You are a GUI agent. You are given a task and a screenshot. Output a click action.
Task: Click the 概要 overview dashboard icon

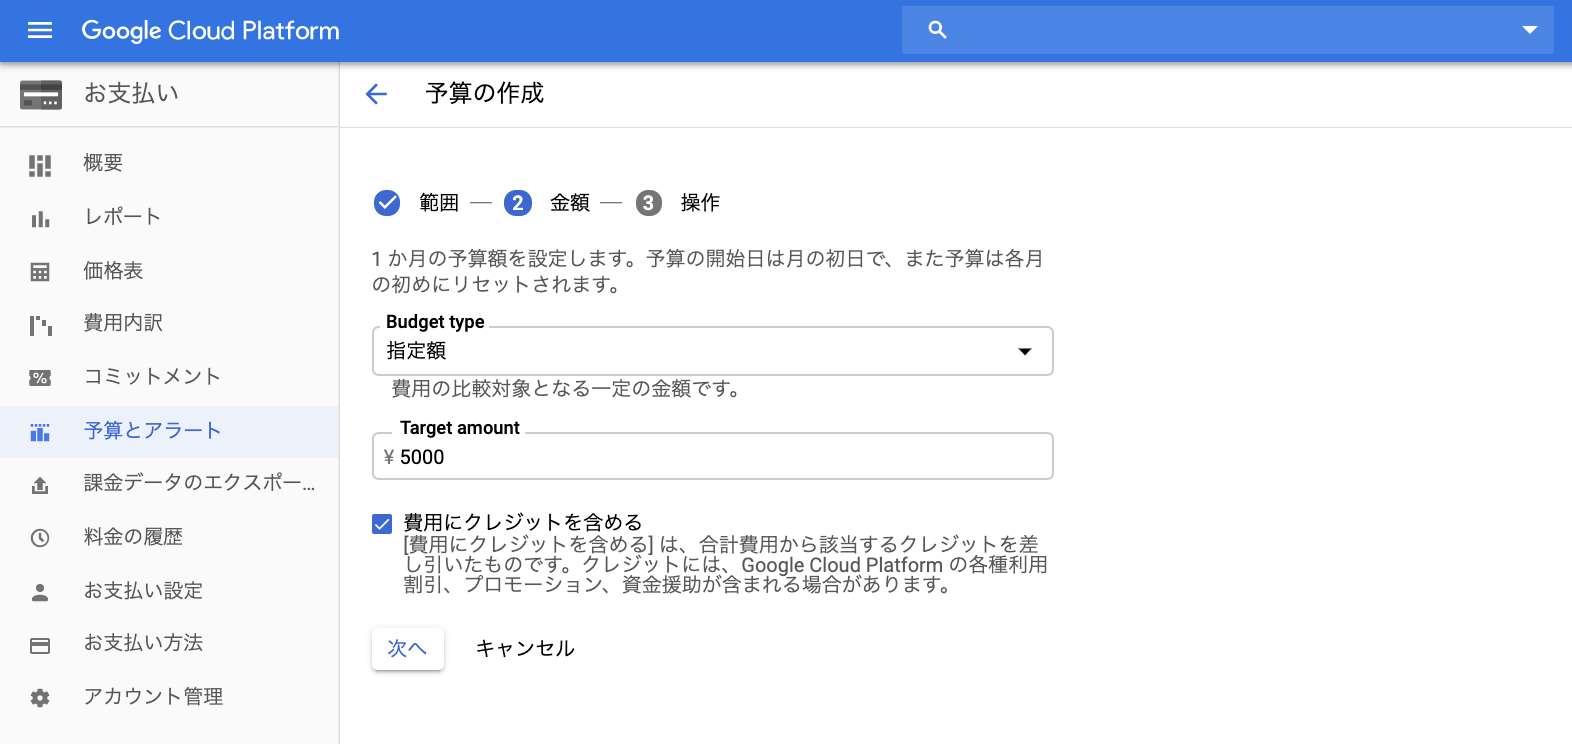click(x=40, y=165)
